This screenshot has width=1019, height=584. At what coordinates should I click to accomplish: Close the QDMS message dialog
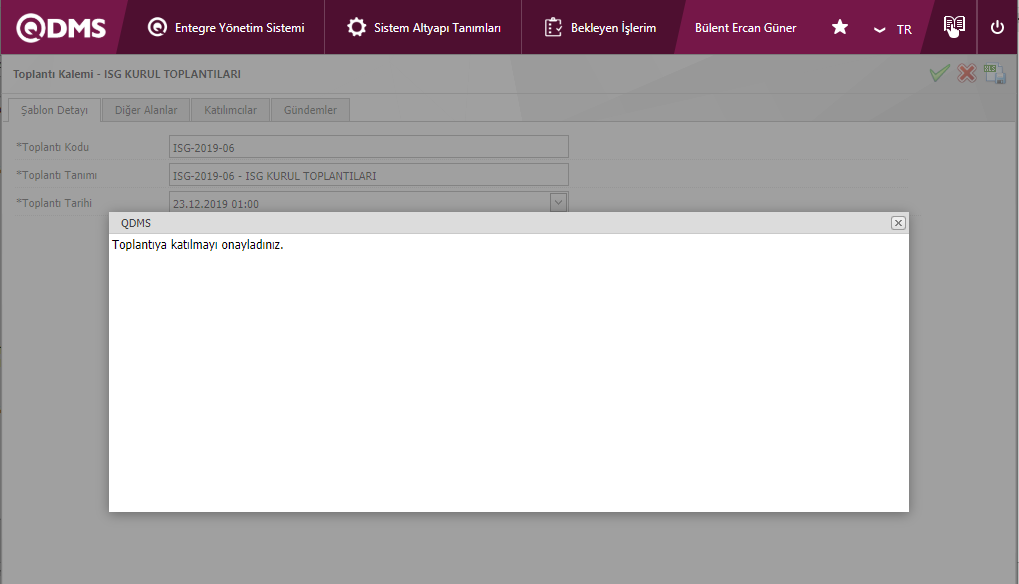(898, 223)
